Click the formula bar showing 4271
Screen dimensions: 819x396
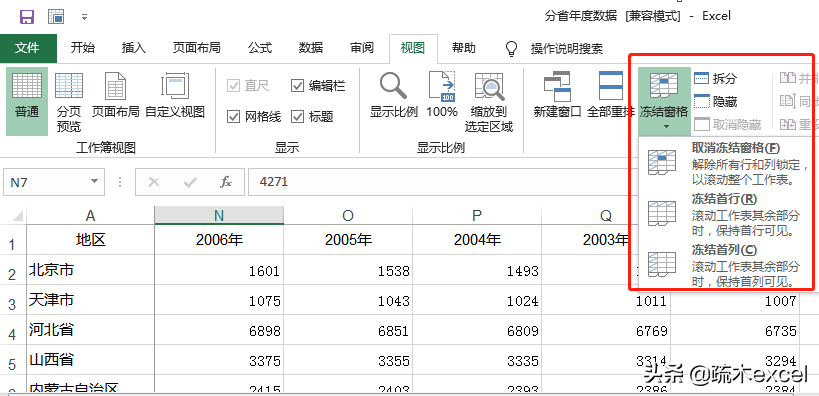tap(444, 182)
